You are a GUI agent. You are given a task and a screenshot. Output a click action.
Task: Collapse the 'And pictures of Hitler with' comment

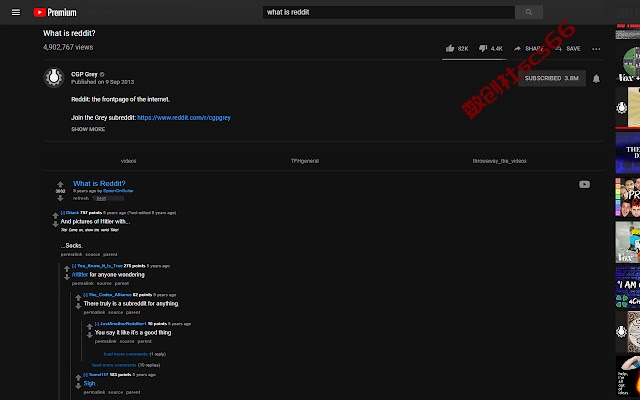coord(62,213)
